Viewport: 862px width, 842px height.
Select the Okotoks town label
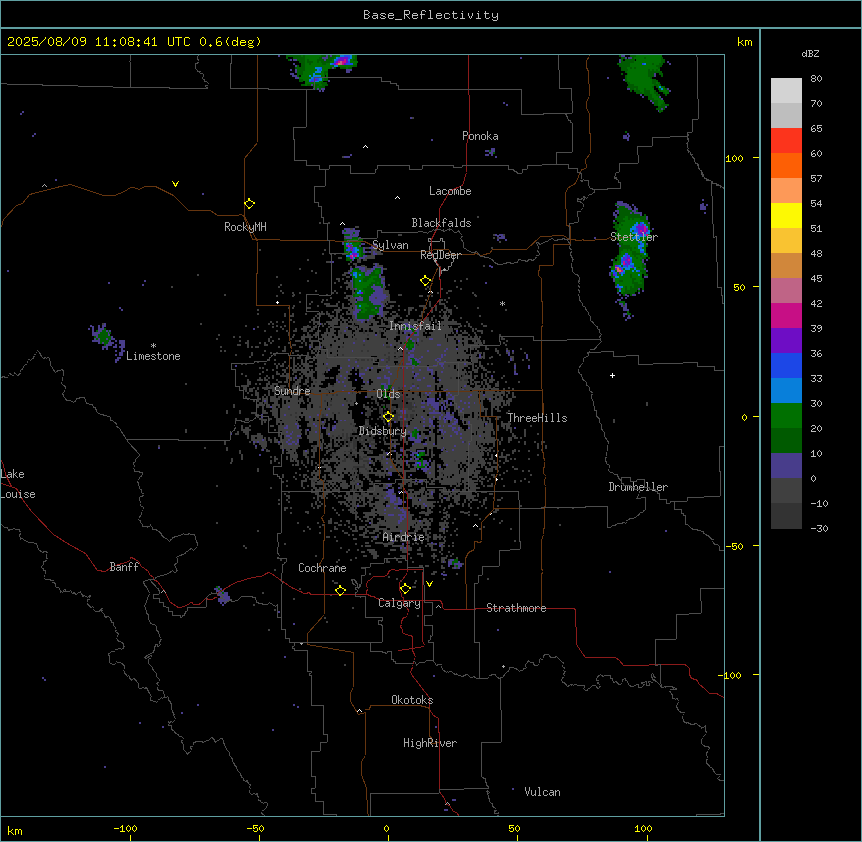[412, 700]
